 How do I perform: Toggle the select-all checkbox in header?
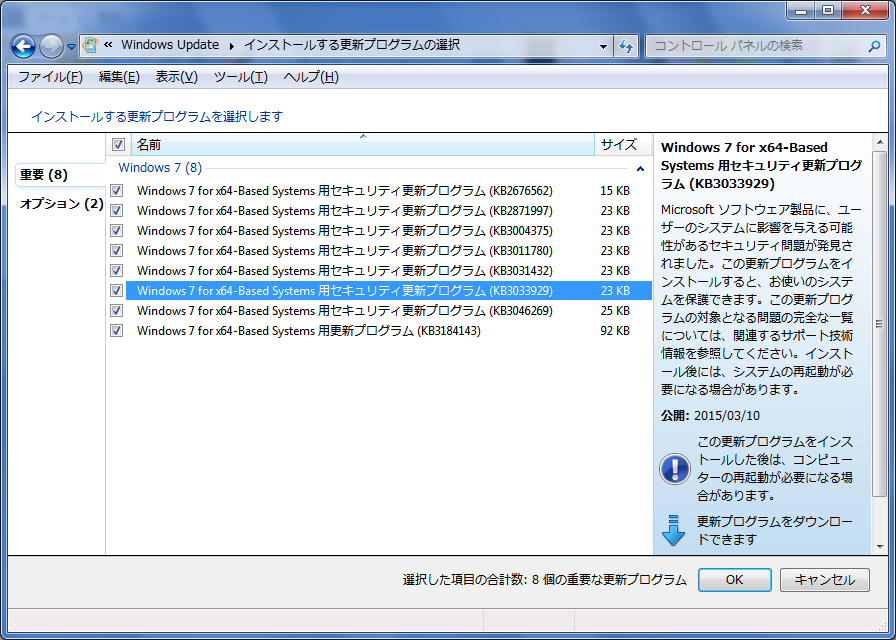point(119,145)
